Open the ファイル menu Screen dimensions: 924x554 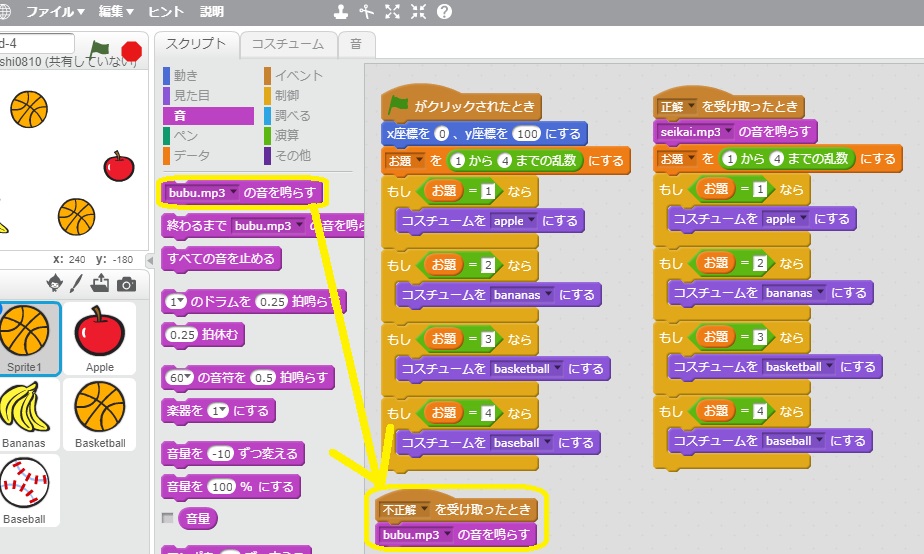click(55, 11)
